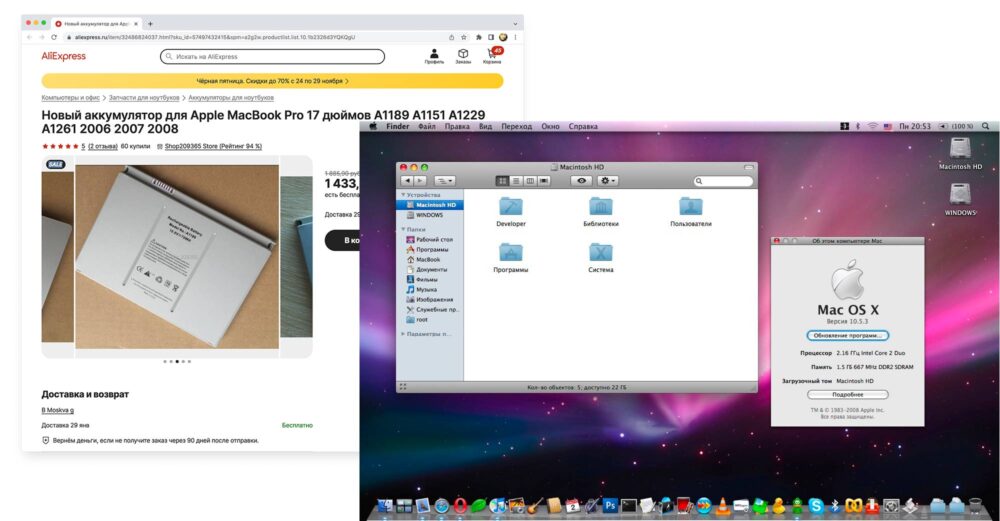Open the Finder gear action dropdown
The width and height of the screenshot is (1000, 521).
pos(608,181)
